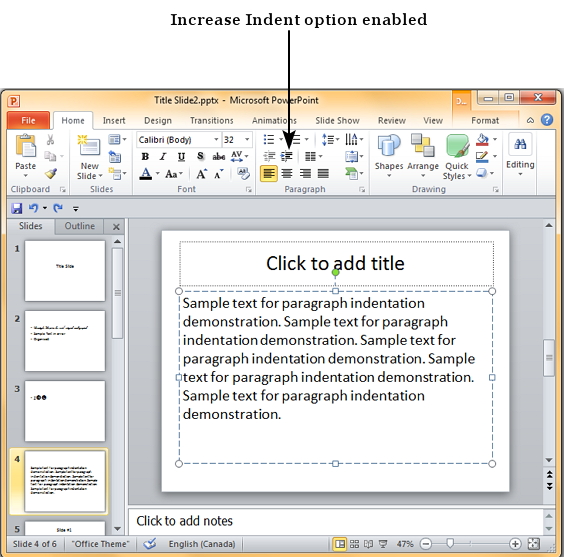565x558 pixels.
Task: Click the Paste clipboard icon
Action: pos(26,146)
